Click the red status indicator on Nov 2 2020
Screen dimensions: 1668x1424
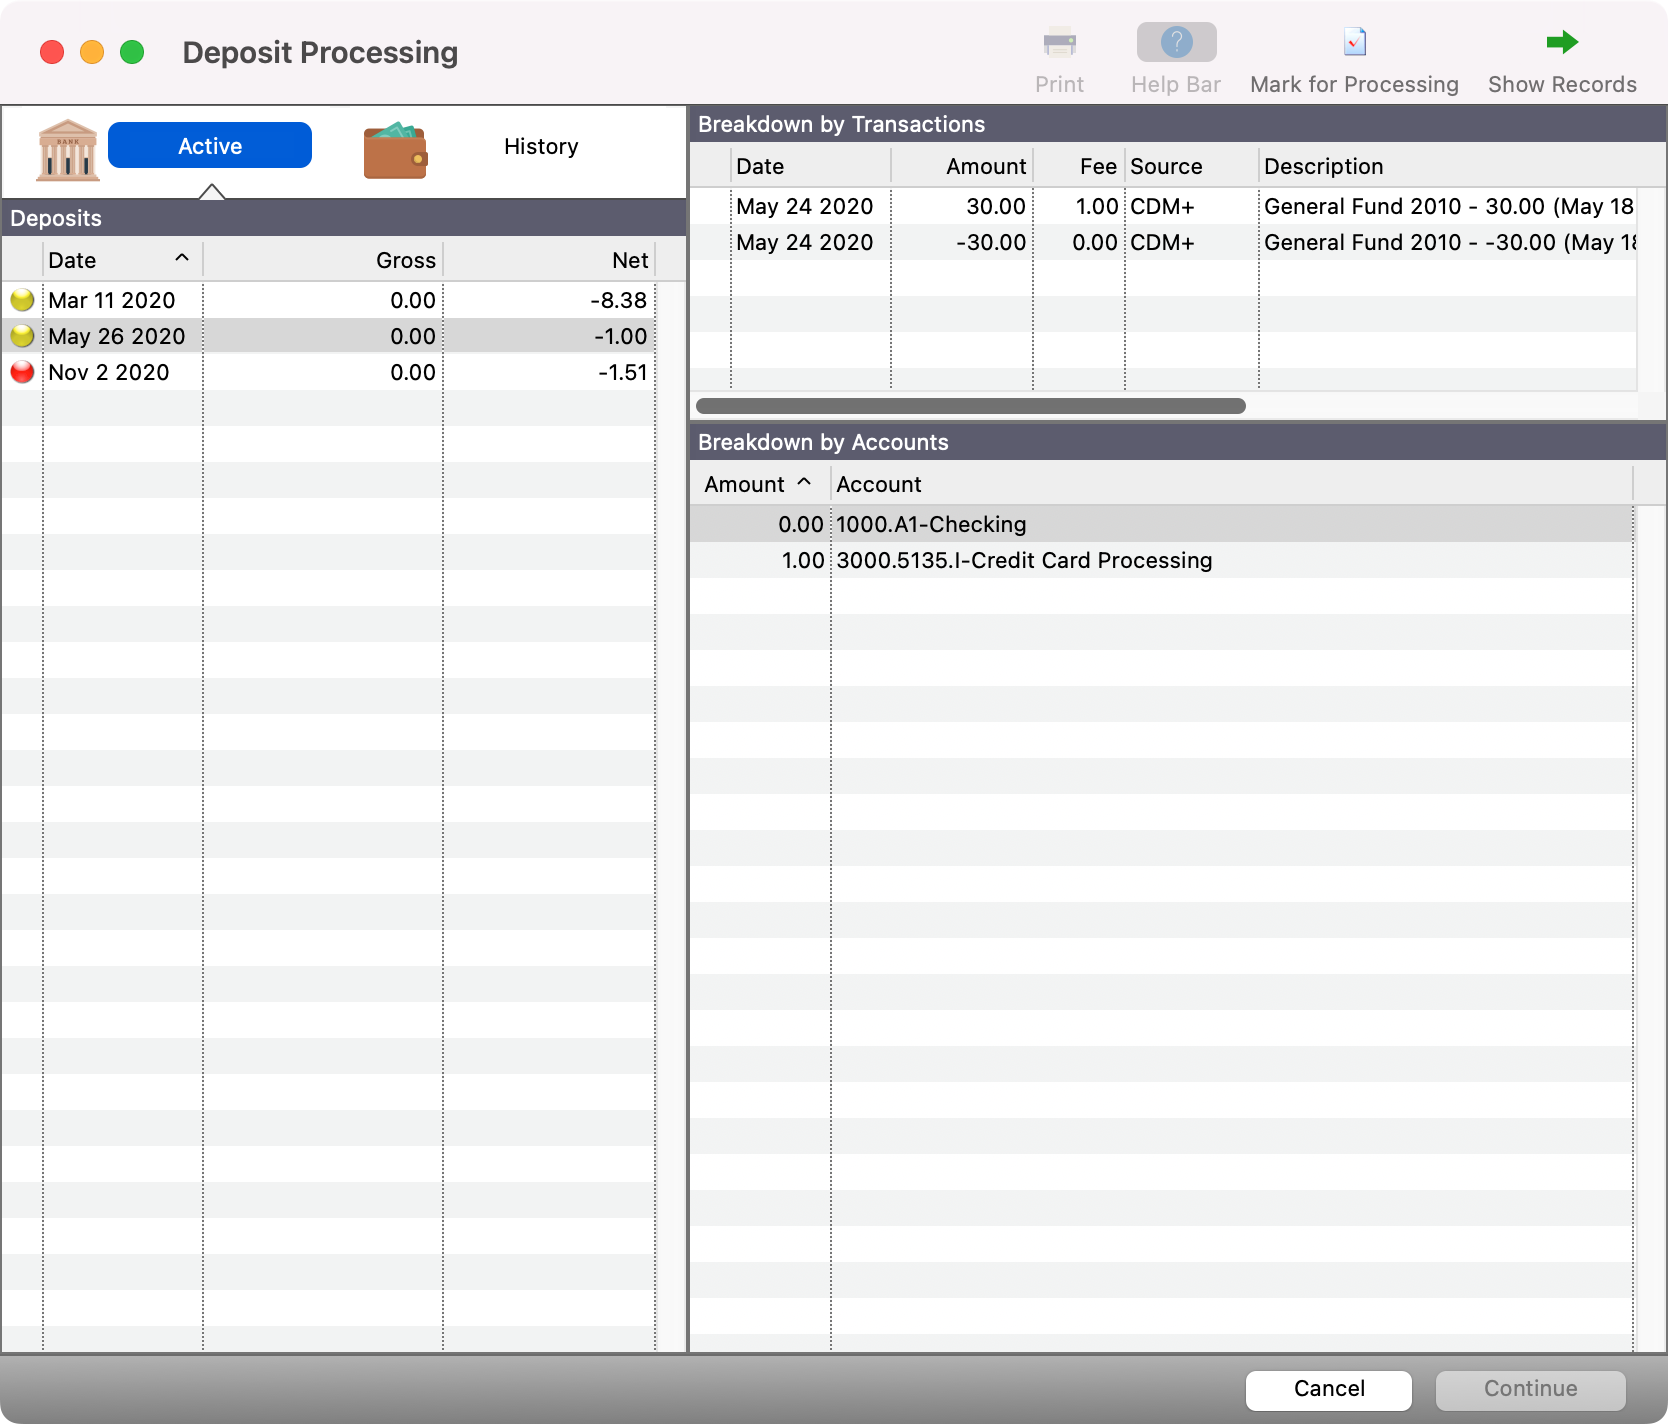tap(22, 371)
